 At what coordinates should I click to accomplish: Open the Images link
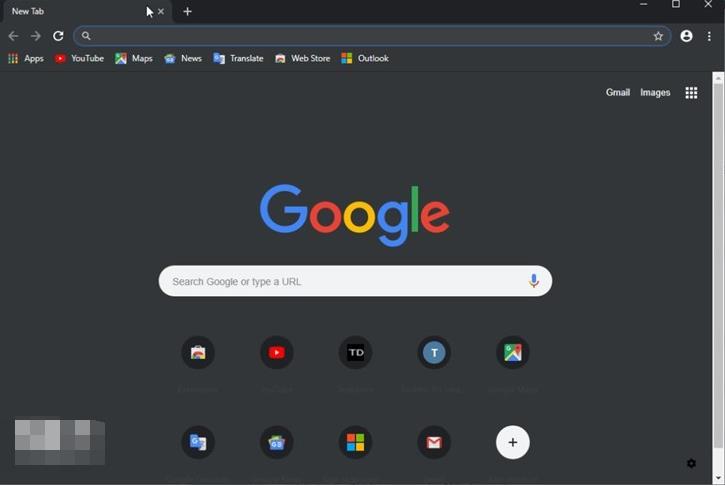[655, 92]
